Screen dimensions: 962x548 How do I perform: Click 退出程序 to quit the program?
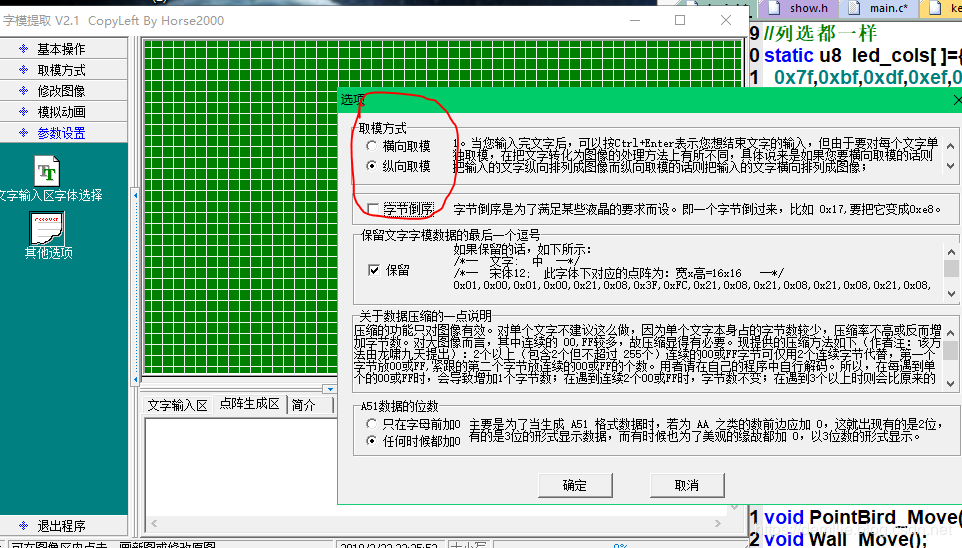[64, 526]
